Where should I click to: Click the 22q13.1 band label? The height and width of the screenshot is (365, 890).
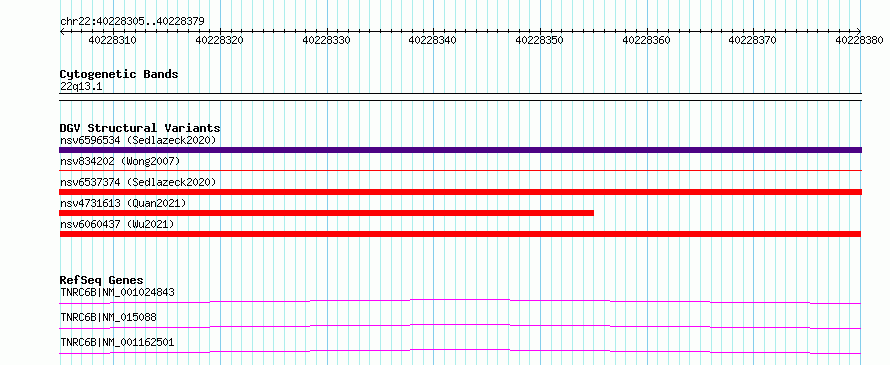pos(81,87)
